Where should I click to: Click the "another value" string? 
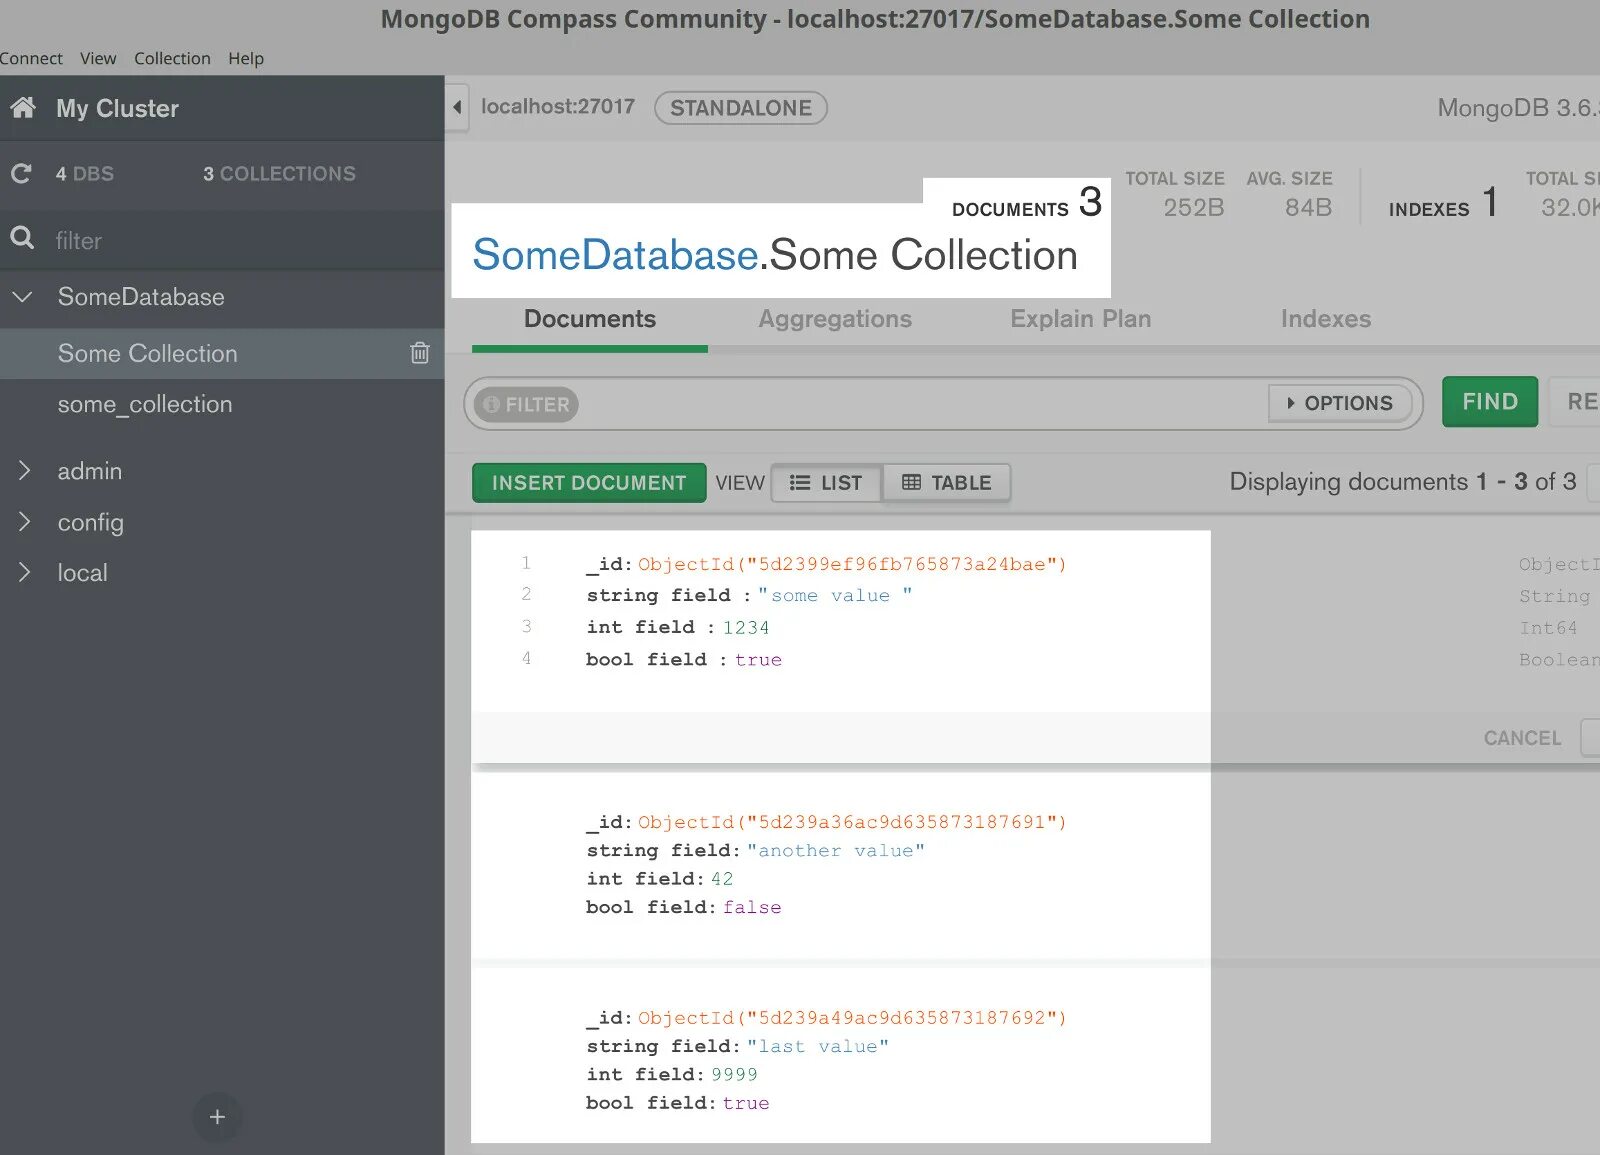(835, 850)
